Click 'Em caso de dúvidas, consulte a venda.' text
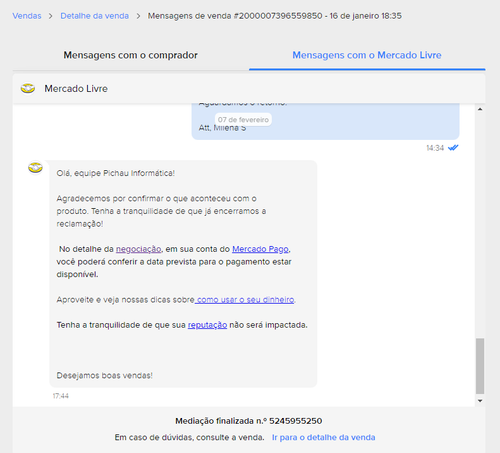 189,437
